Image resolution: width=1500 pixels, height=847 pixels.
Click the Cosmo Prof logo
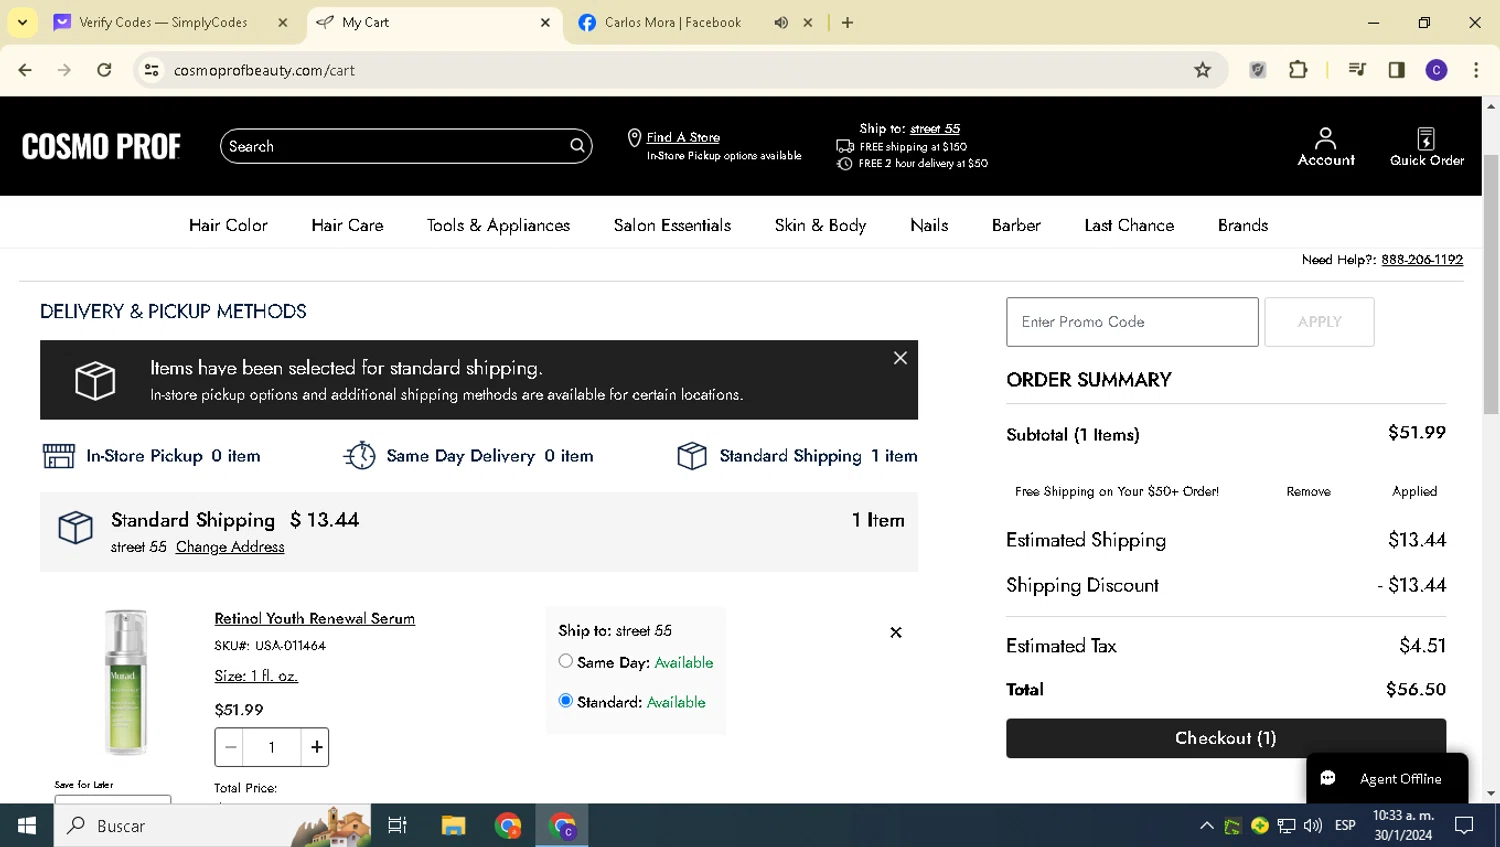pos(101,147)
